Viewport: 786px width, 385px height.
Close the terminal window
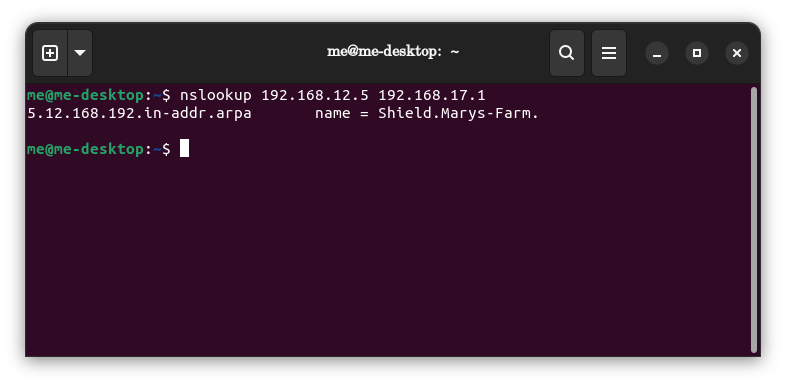coord(737,53)
